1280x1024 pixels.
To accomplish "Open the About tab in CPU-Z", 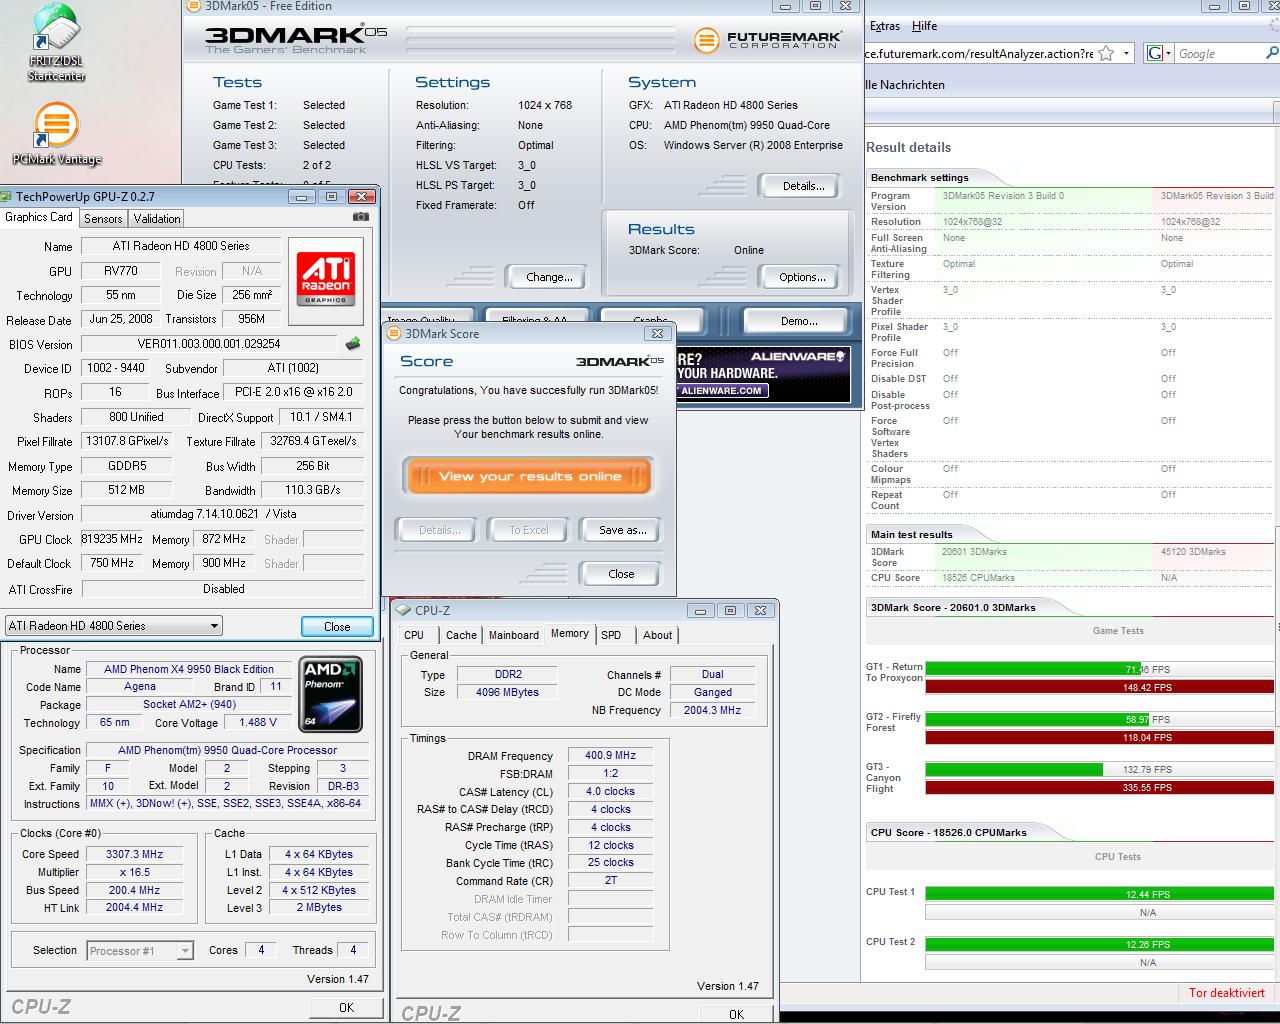I will [x=657, y=635].
